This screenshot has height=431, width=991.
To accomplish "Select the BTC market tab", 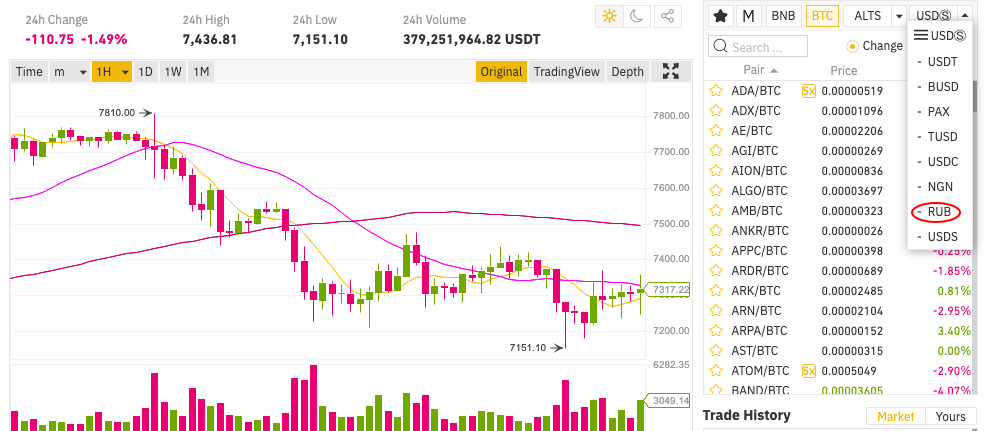I will [x=822, y=16].
